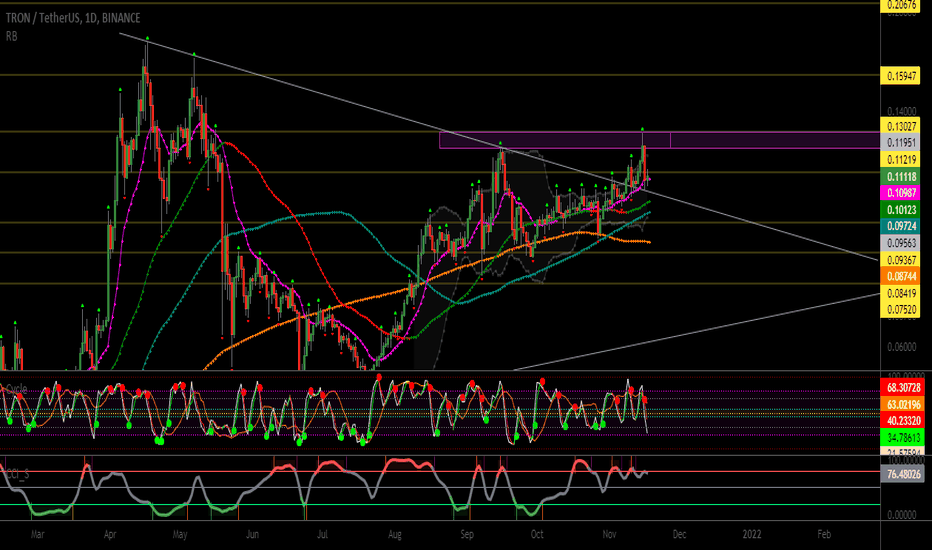932x550 pixels.
Task: Select the Cycle indicator pane label
Action: 16,389
